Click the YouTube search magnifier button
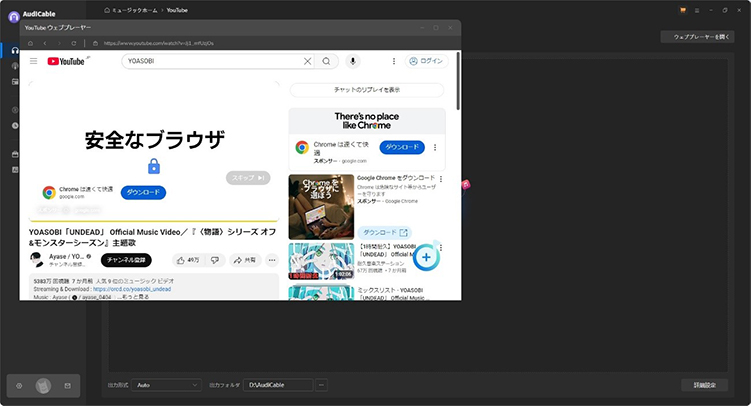Image resolution: width=751 pixels, height=406 pixels. tap(326, 61)
